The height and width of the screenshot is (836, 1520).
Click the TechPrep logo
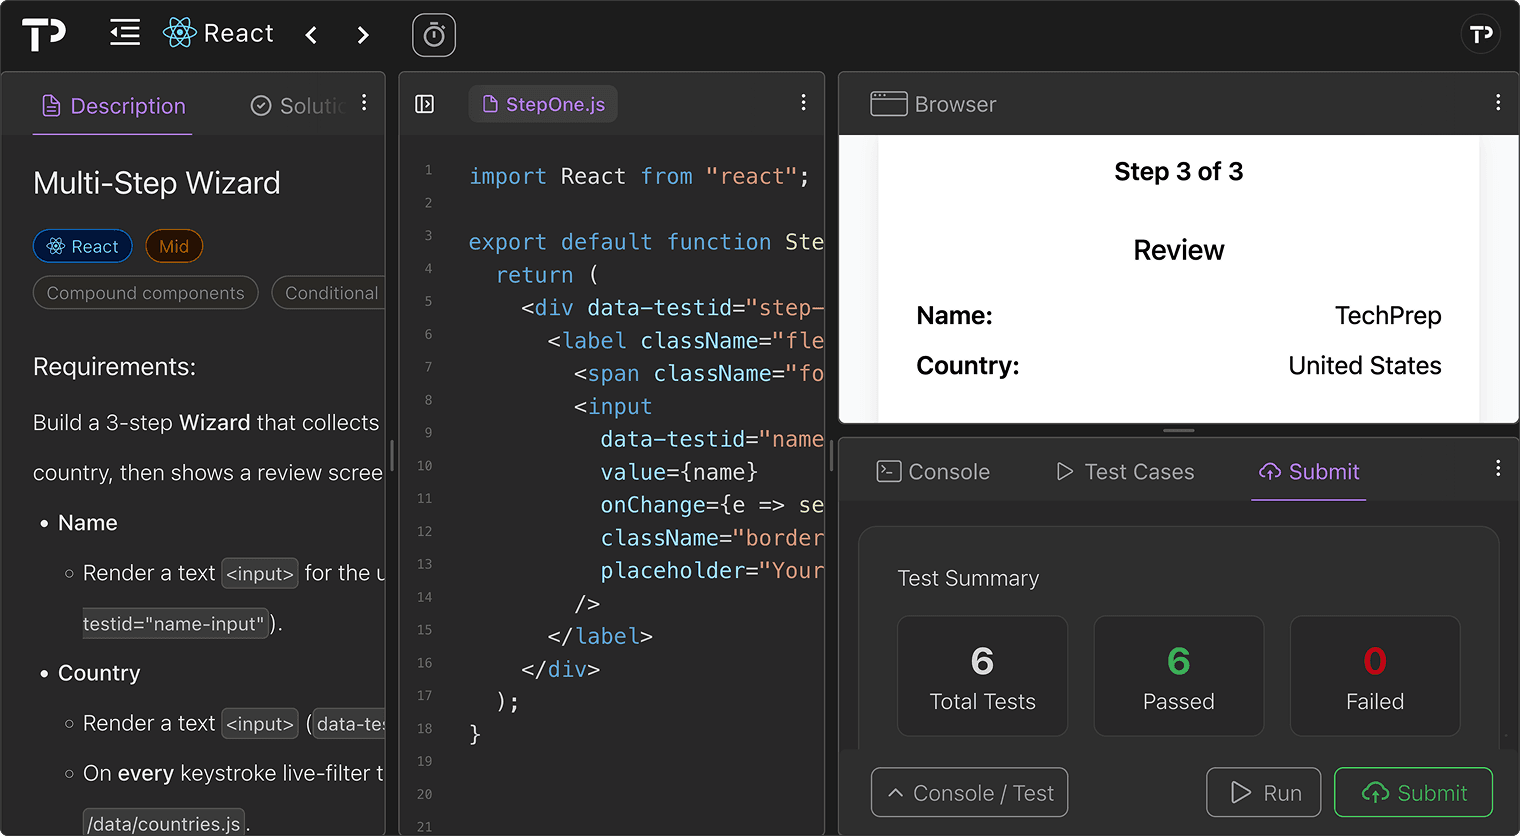tap(40, 33)
